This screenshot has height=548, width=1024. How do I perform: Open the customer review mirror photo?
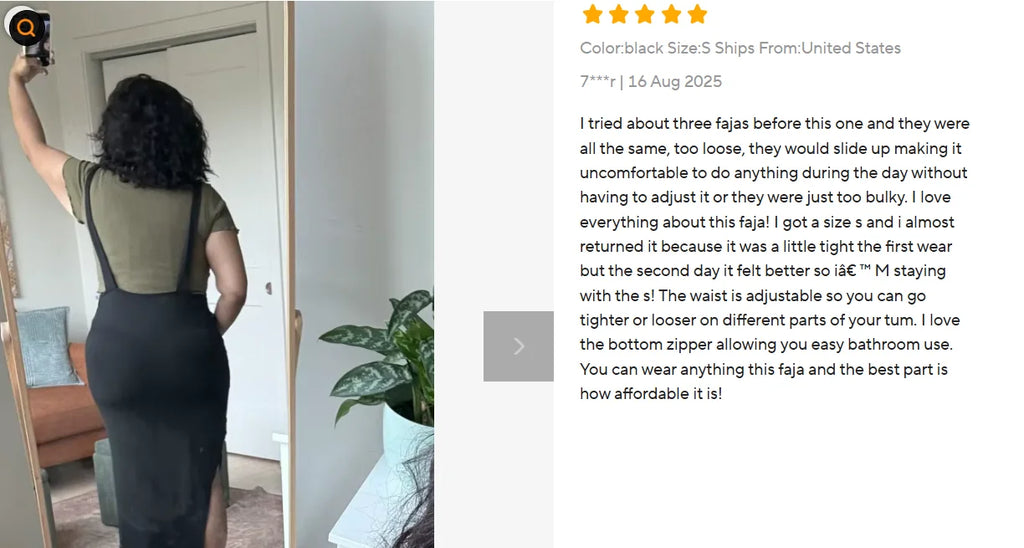217,274
